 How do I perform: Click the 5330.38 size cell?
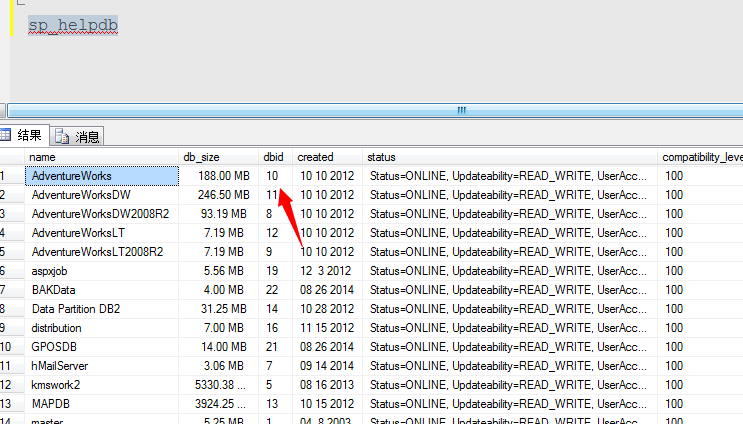pos(218,385)
